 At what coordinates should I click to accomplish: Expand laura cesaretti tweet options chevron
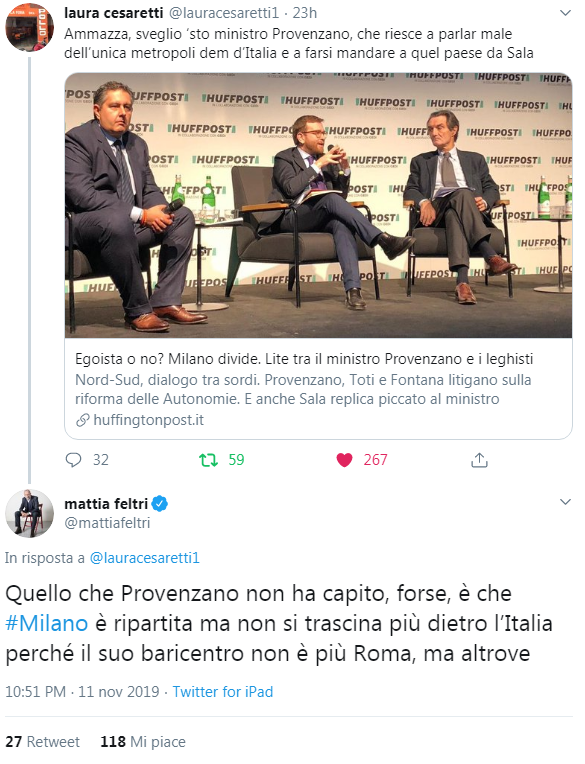[x=565, y=13]
